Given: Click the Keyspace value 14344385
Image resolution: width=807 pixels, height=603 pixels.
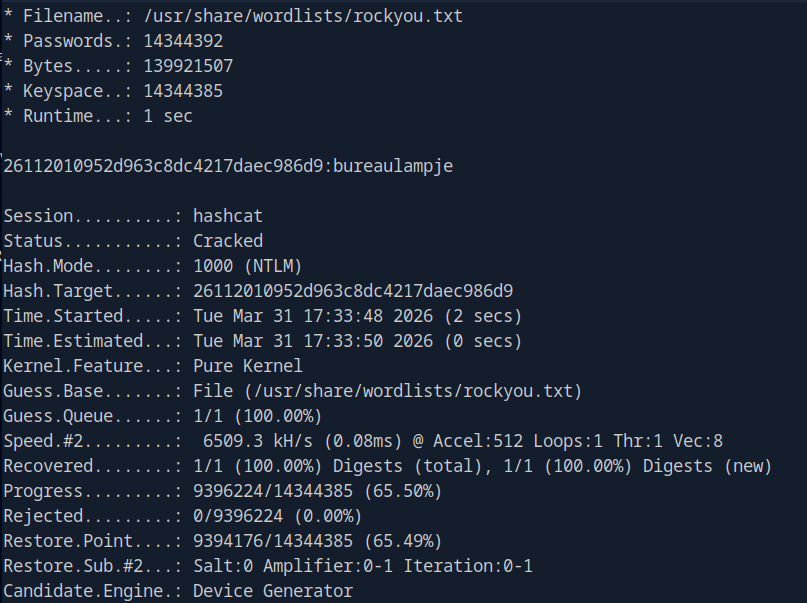Looking at the screenshot, I should (183, 91).
